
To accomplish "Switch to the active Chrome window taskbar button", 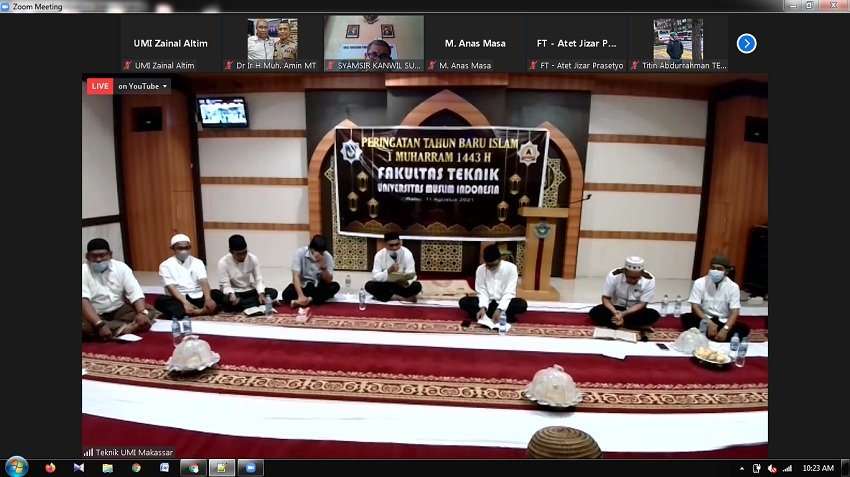I will coord(193,468).
